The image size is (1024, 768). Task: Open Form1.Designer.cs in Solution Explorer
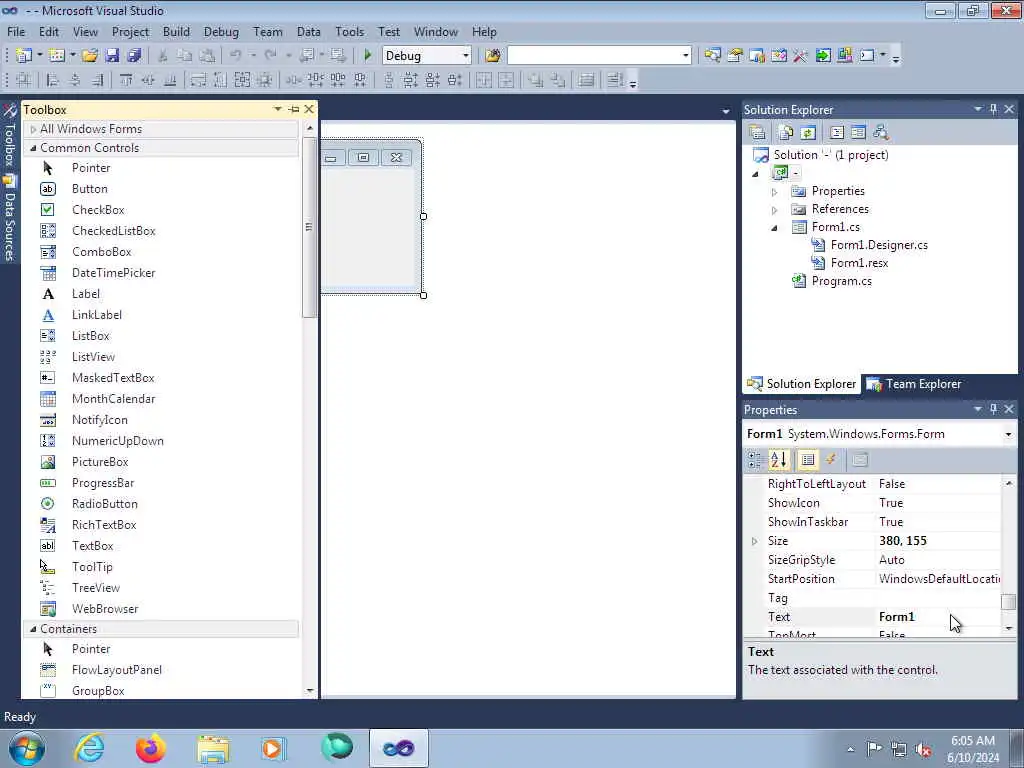click(x=879, y=245)
